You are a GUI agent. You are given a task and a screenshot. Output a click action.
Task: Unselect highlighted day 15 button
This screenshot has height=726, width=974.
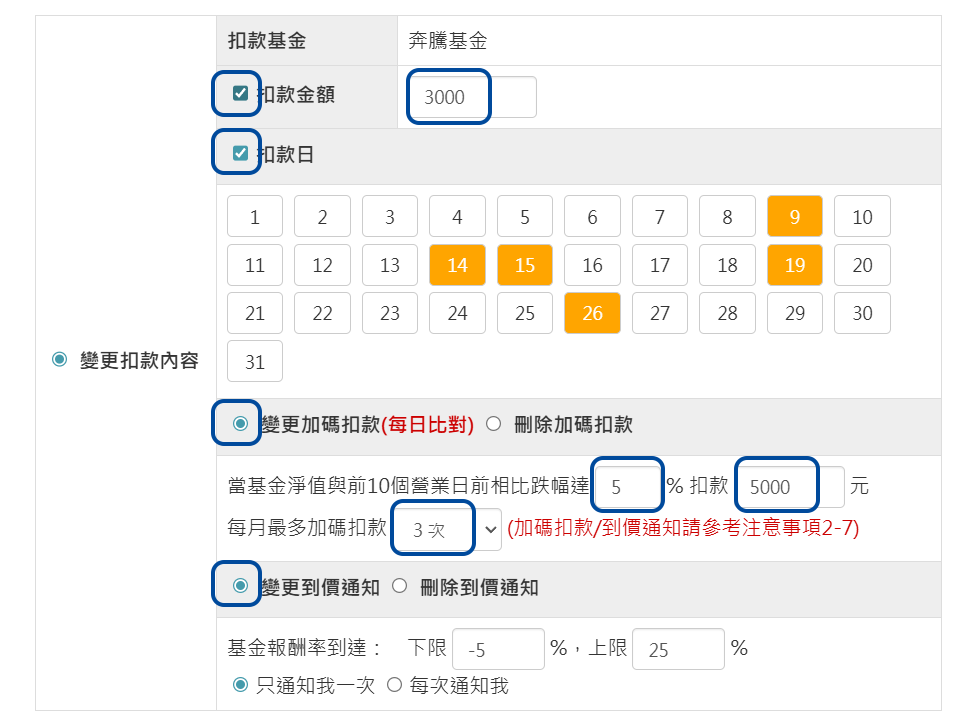click(x=525, y=265)
